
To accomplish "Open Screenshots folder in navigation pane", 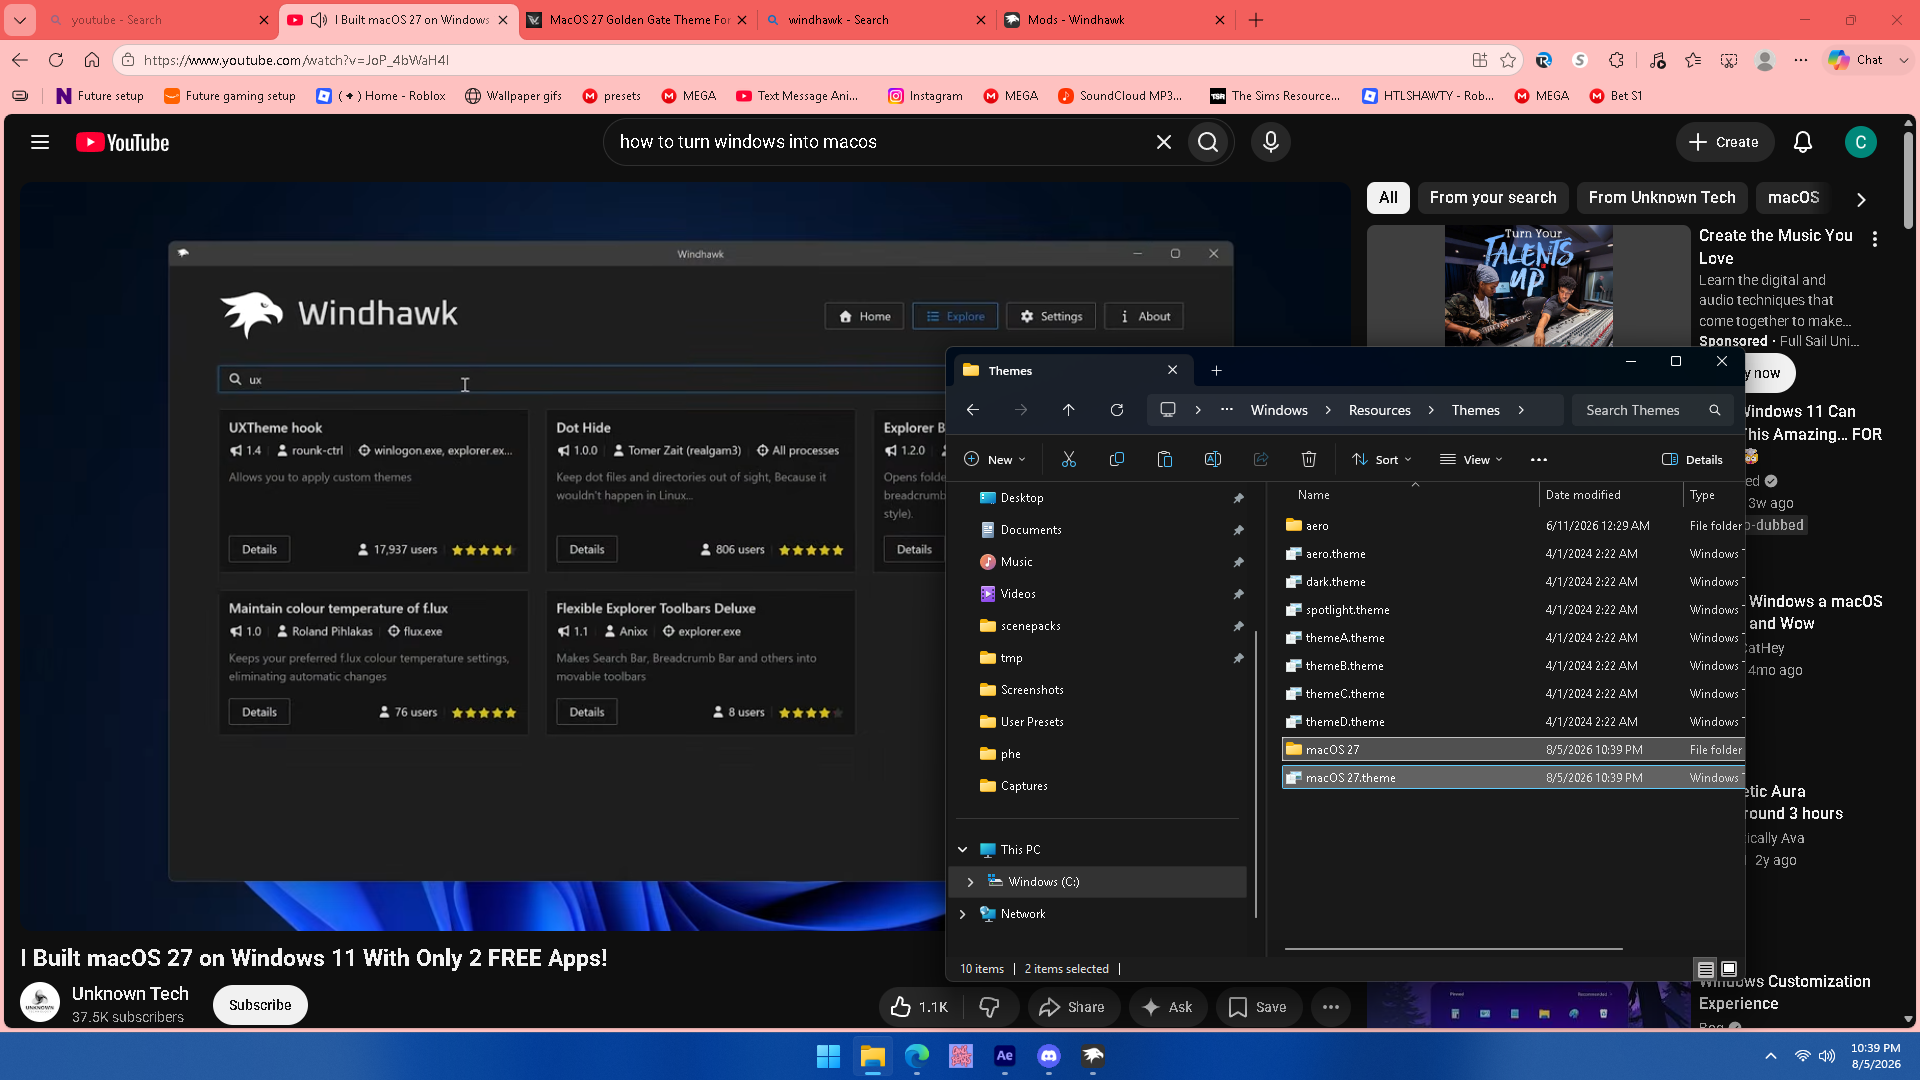I will click(1031, 690).
